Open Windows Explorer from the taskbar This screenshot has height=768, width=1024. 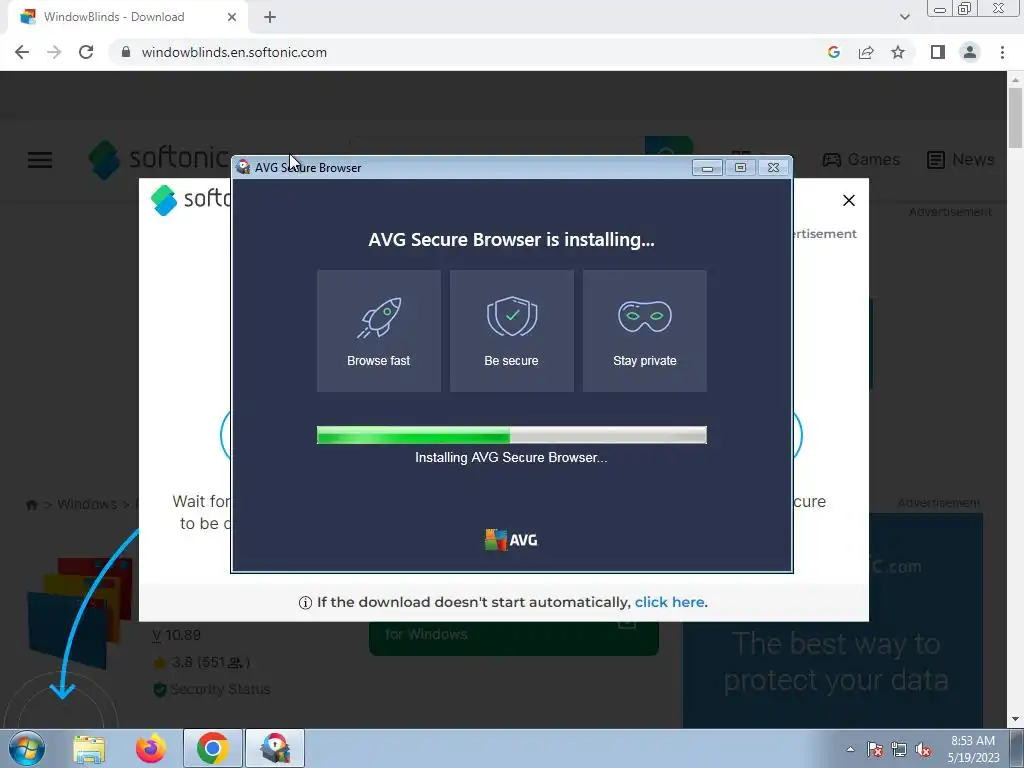[x=89, y=749]
